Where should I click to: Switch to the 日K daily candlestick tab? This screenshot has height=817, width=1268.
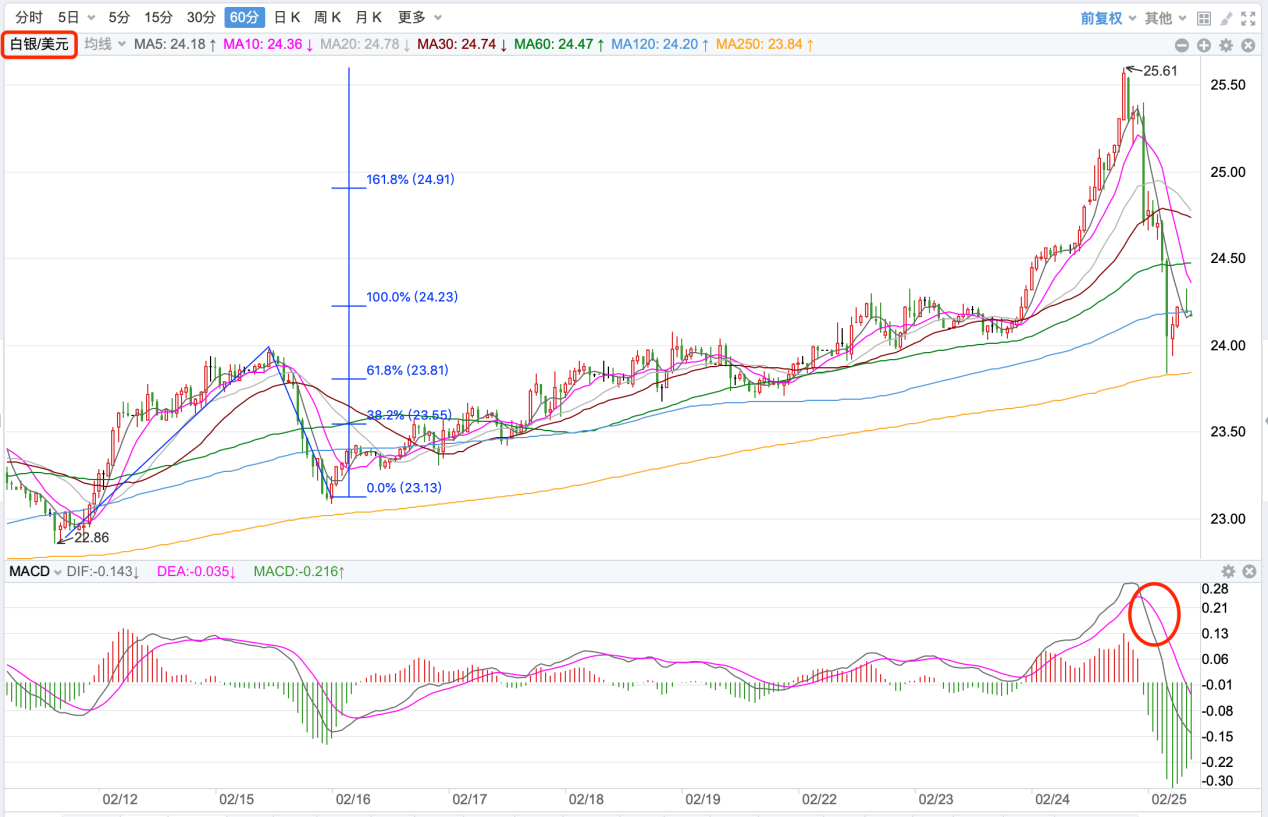(287, 17)
